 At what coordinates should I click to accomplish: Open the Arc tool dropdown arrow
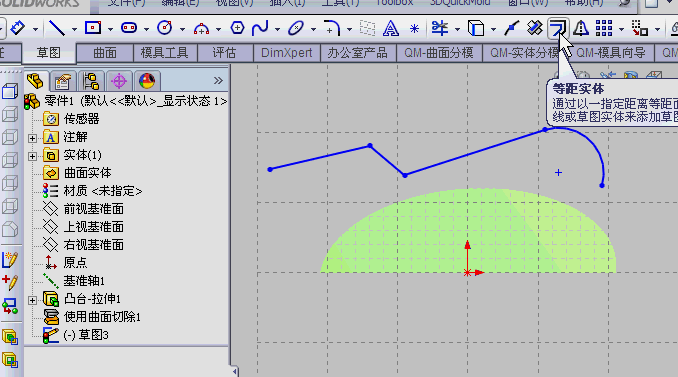tap(218, 29)
